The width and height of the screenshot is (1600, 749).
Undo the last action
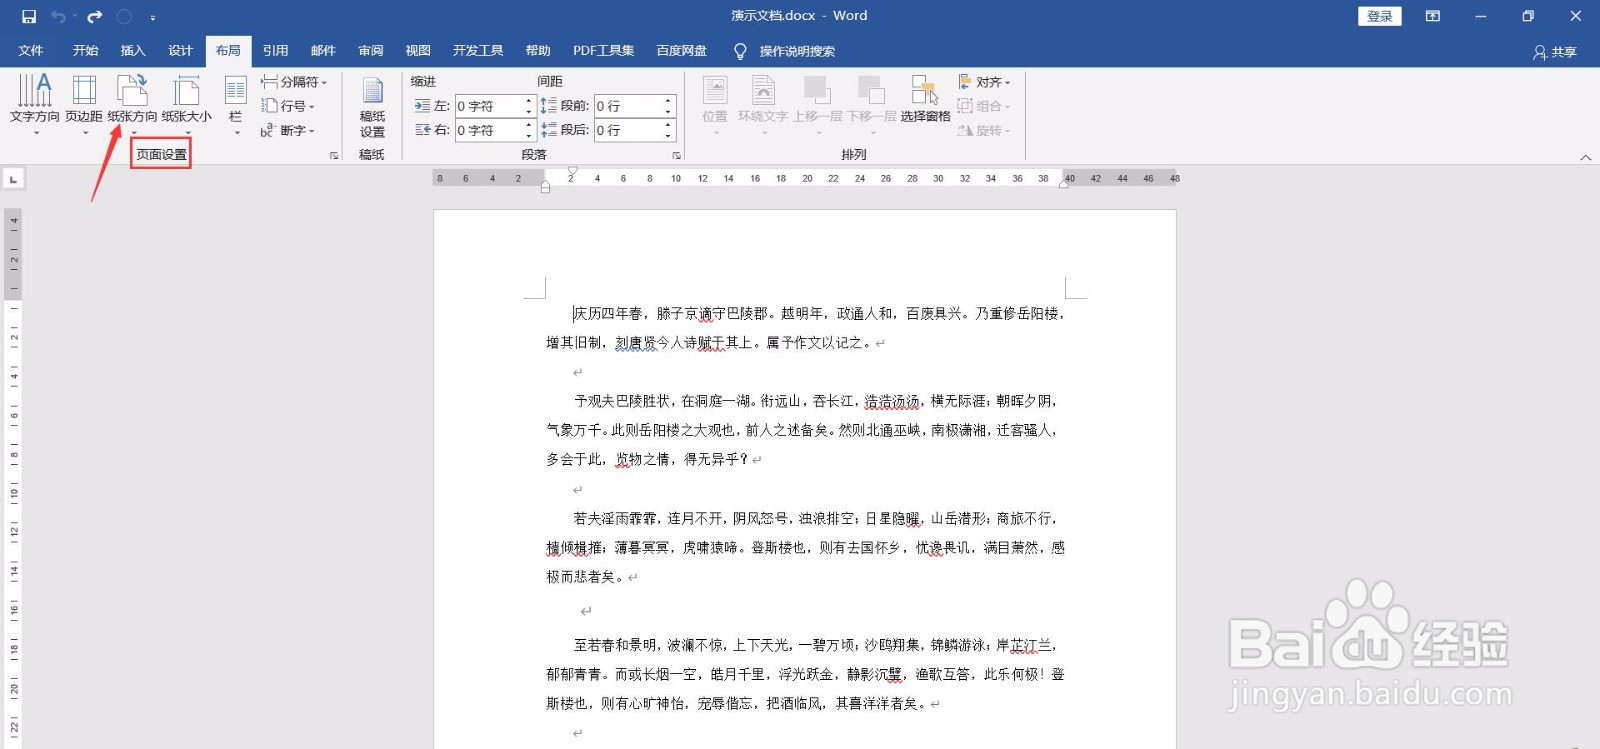[59, 16]
